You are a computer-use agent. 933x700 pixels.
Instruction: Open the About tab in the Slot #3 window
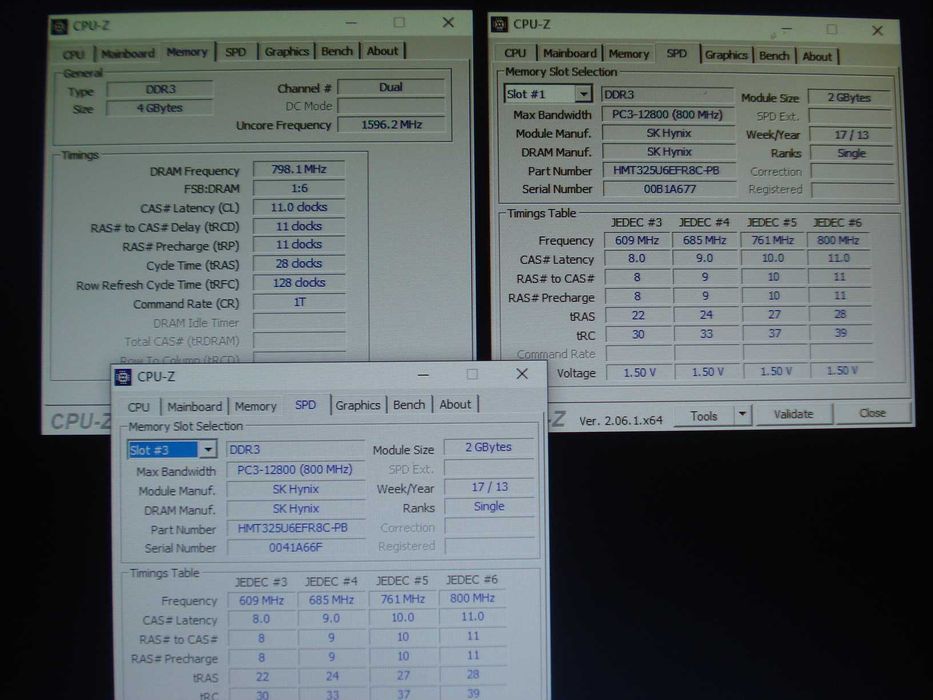pyautogui.click(x=455, y=404)
